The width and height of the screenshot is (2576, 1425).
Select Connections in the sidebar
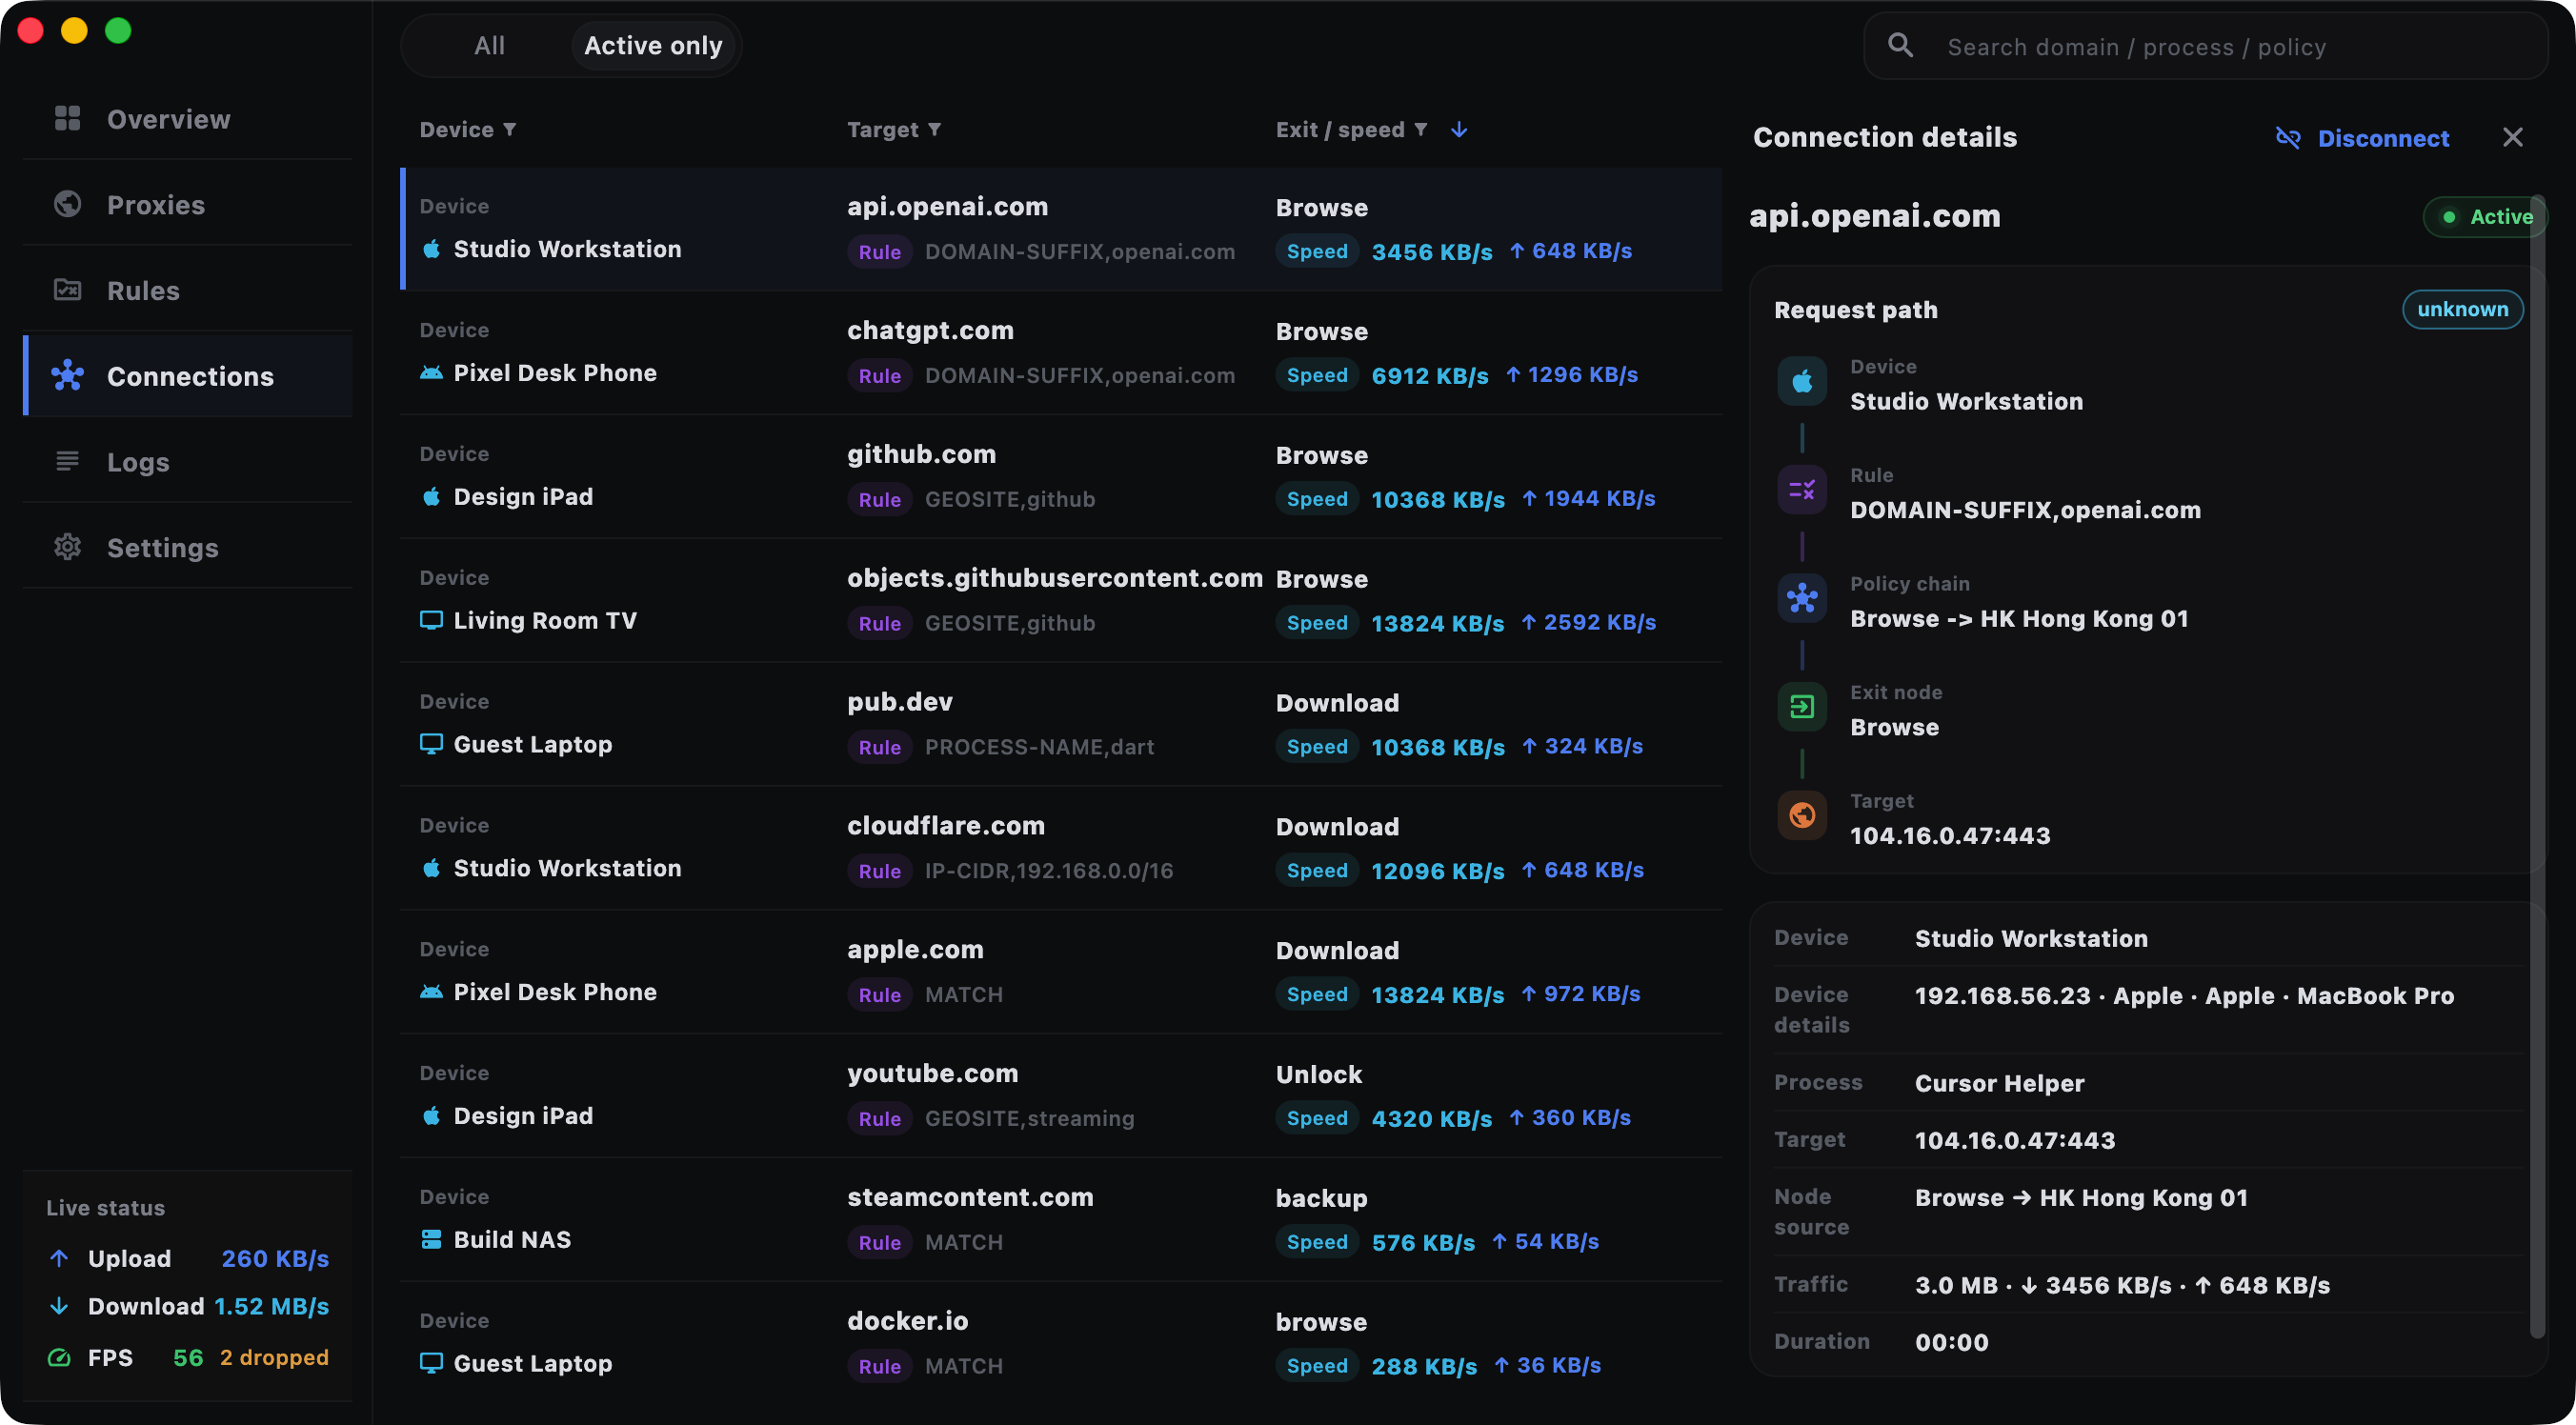coord(187,376)
